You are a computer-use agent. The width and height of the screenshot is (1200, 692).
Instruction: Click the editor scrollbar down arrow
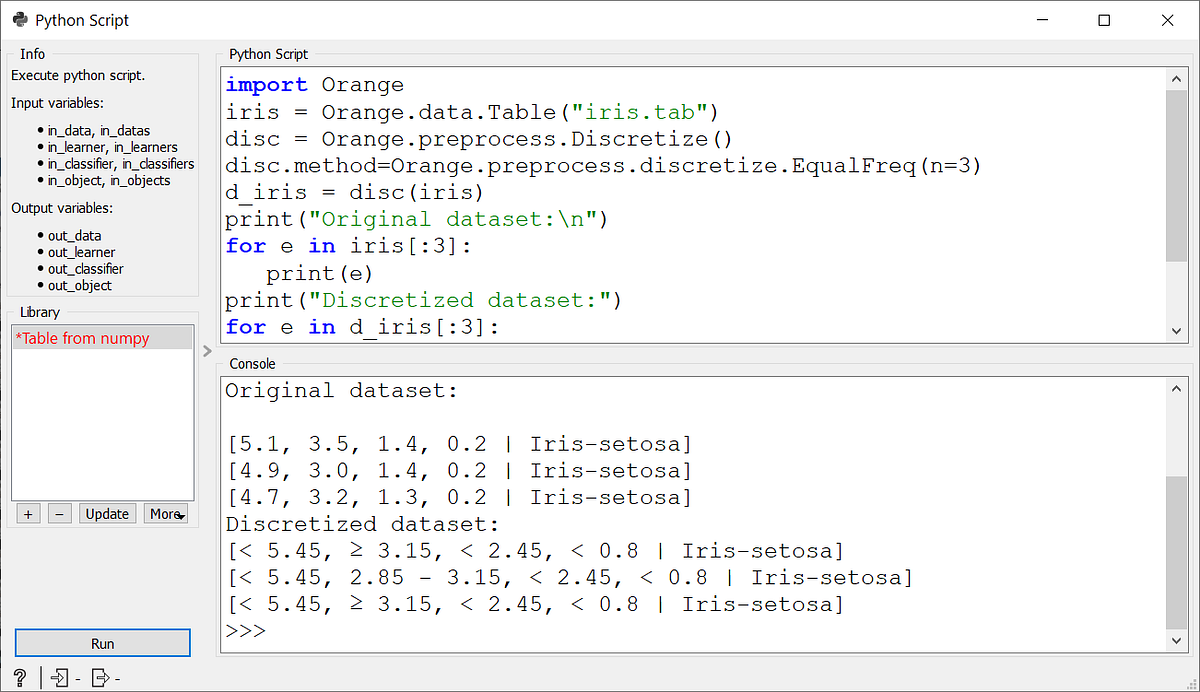pos(1176,330)
